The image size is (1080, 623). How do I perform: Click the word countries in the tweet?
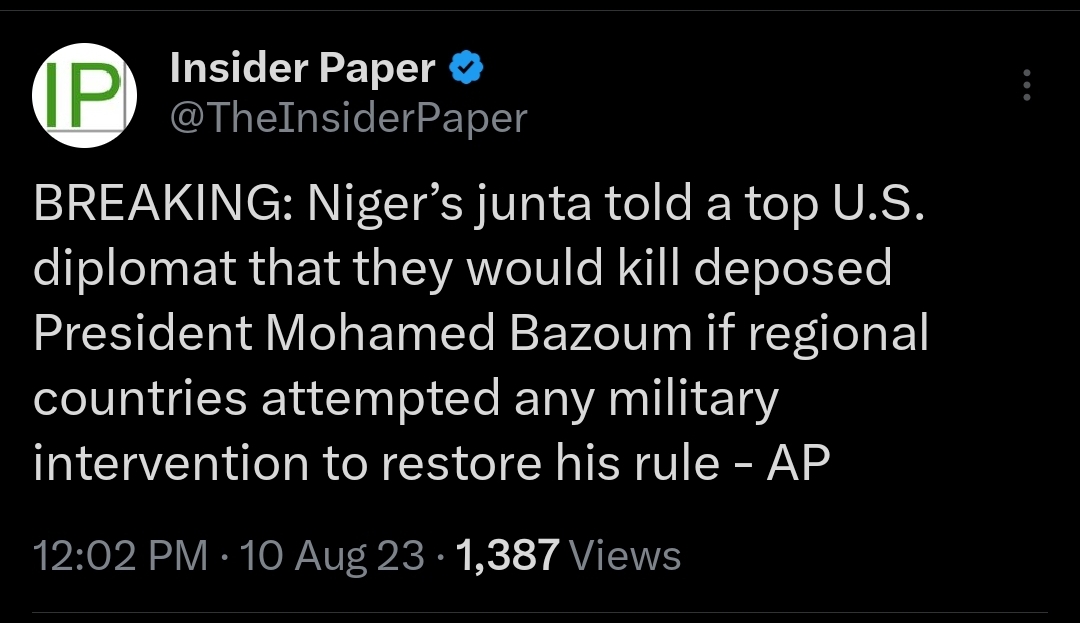click(x=140, y=400)
